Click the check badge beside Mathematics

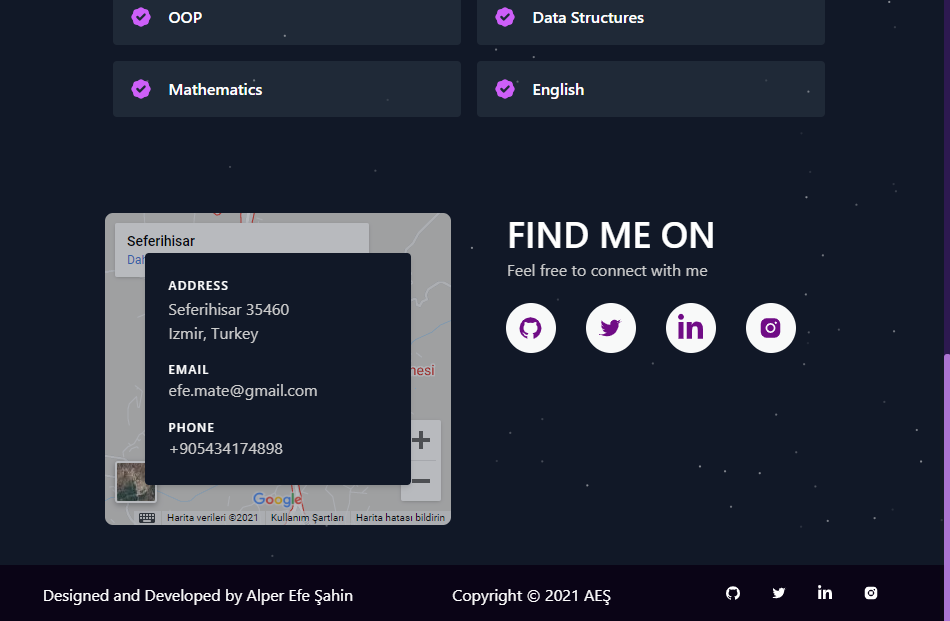click(x=141, y=89)
